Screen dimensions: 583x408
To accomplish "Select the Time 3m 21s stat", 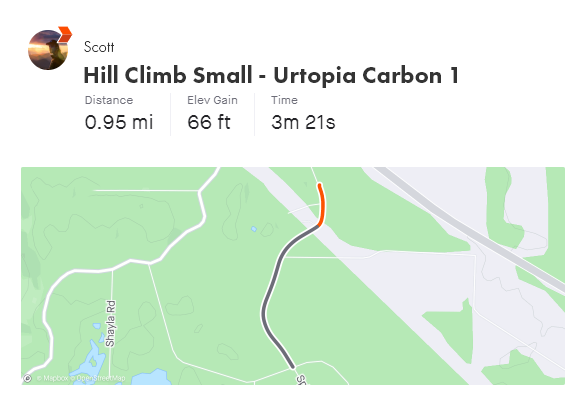I will coord(303,113).
